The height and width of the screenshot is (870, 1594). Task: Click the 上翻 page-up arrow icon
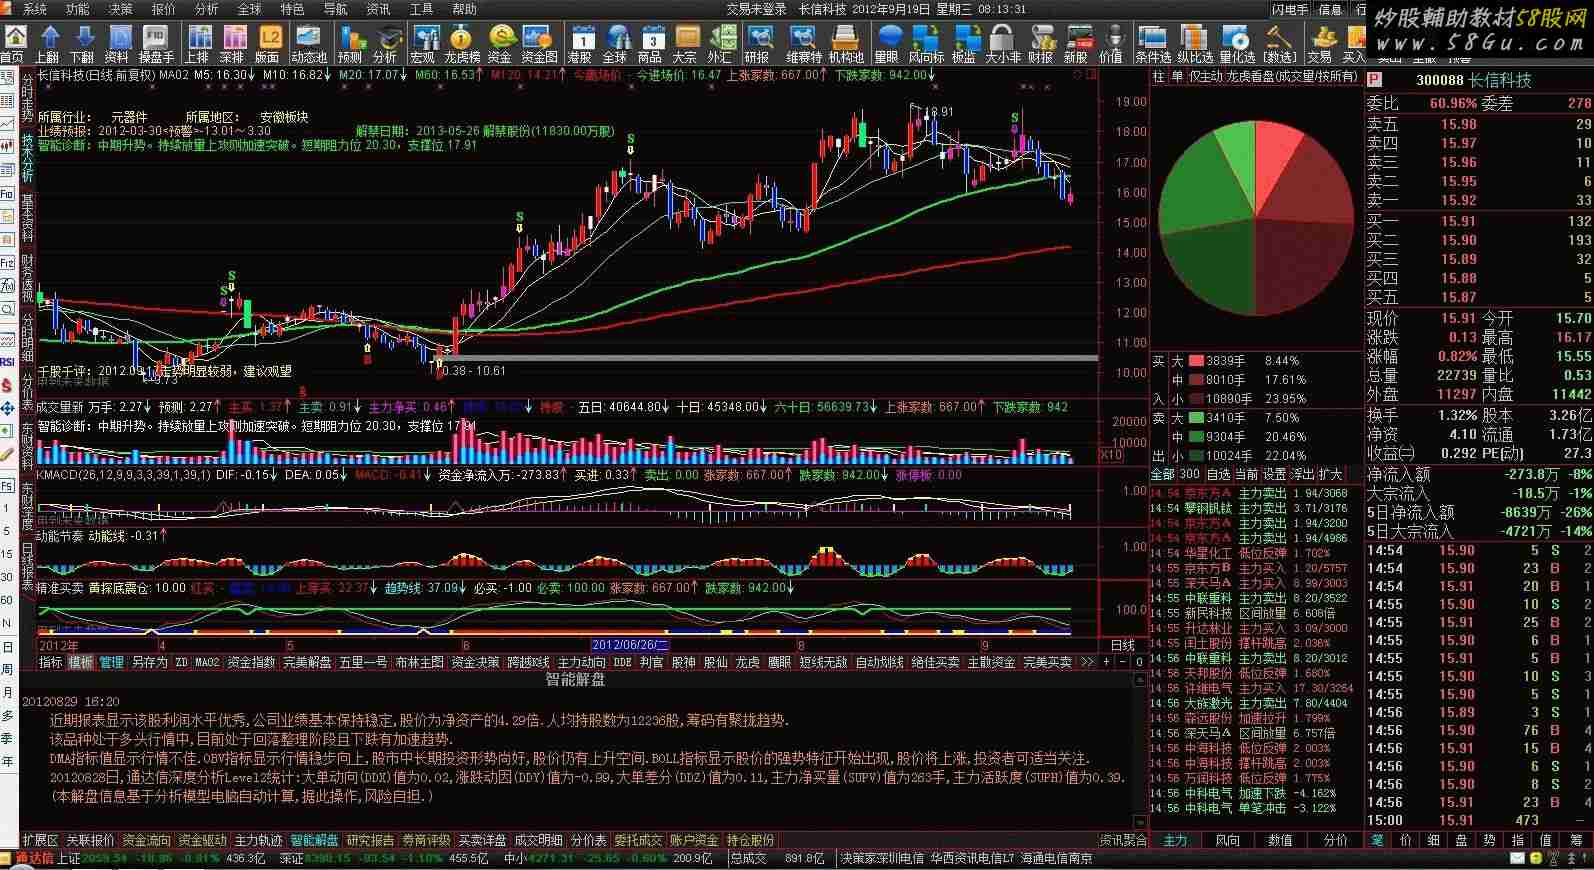point(47,44)
